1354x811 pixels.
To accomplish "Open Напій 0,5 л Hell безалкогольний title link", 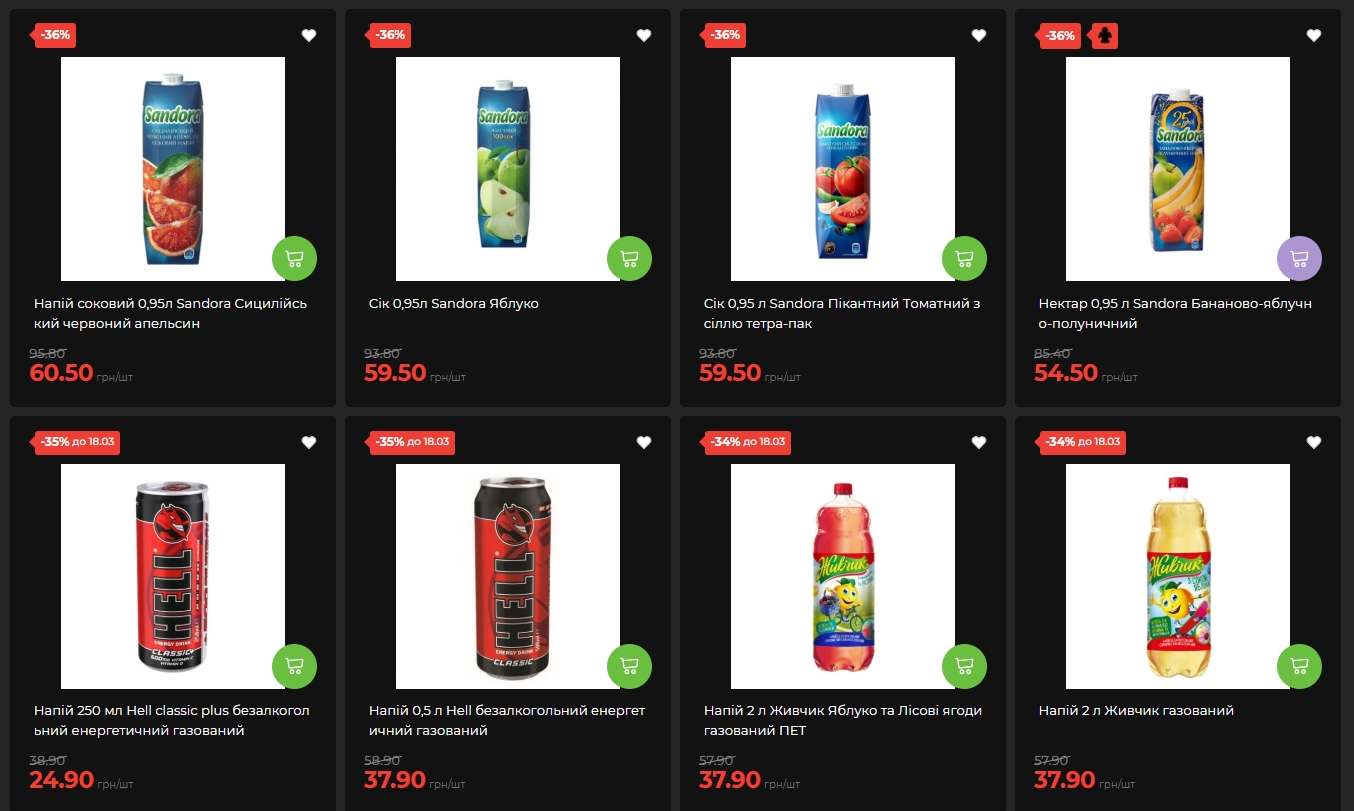I will coord(507,721).
